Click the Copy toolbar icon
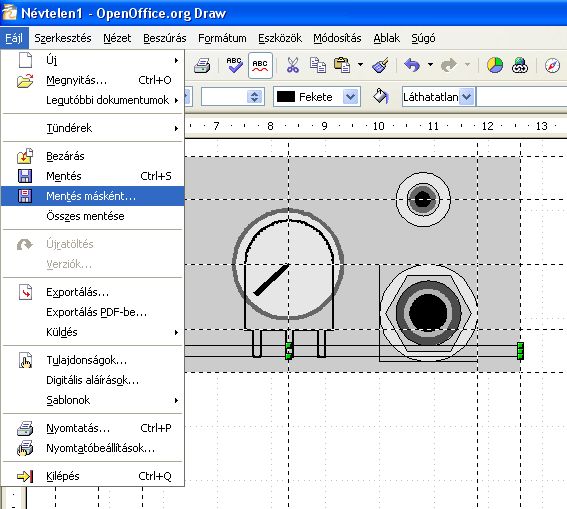The height and width of the screenshot is (509, 567). (318, 65)
